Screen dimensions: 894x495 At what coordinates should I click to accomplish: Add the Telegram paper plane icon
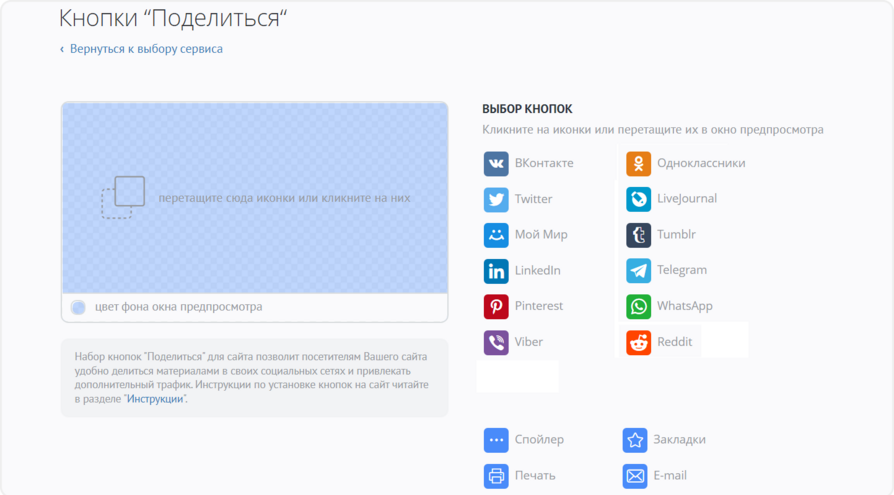(638, 270)
